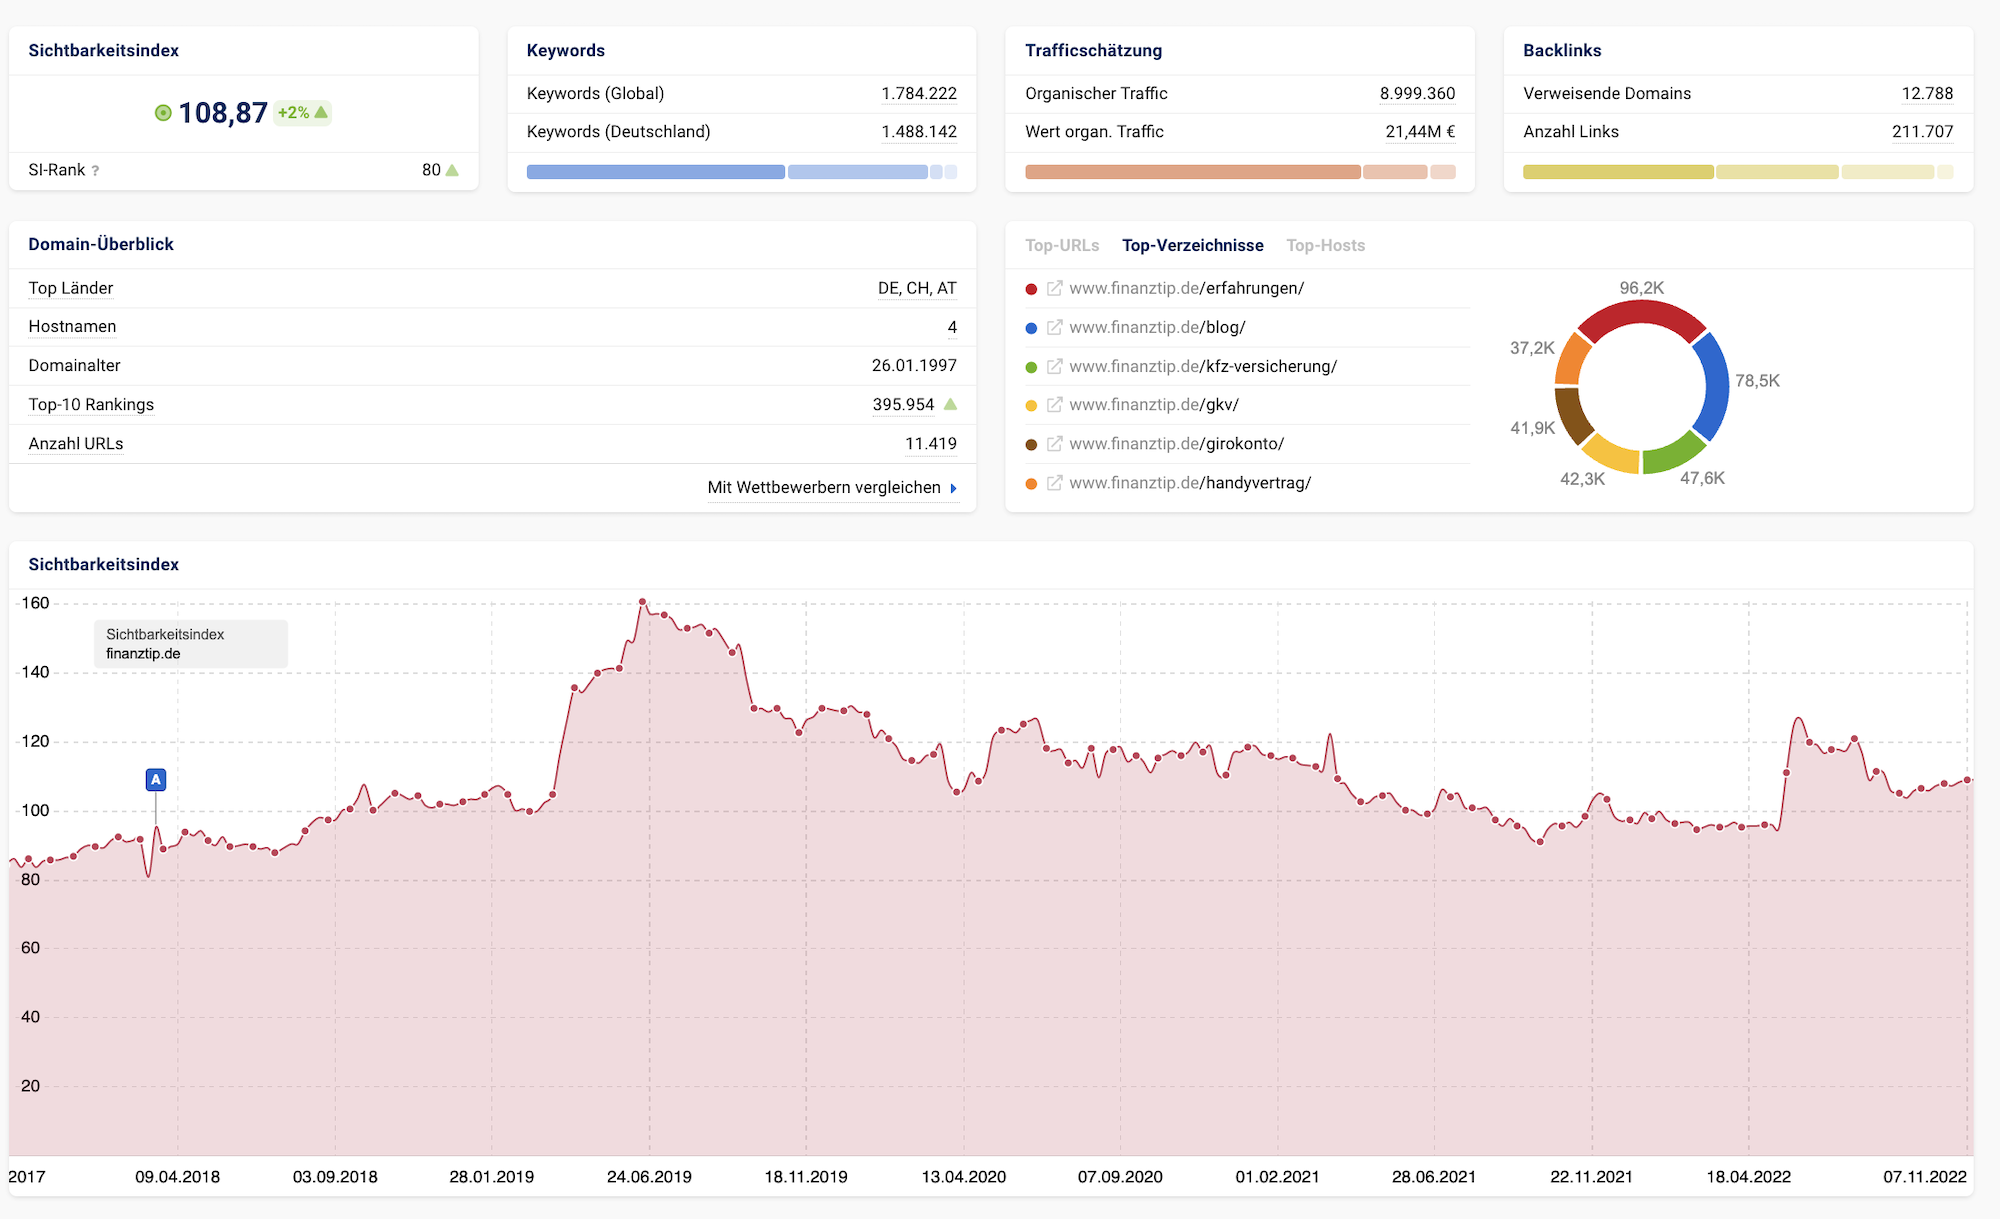Open external link icon for /gkv/ directory
The height and width of the screenshot is (1219, 2000).
[x=1054, y=405]
